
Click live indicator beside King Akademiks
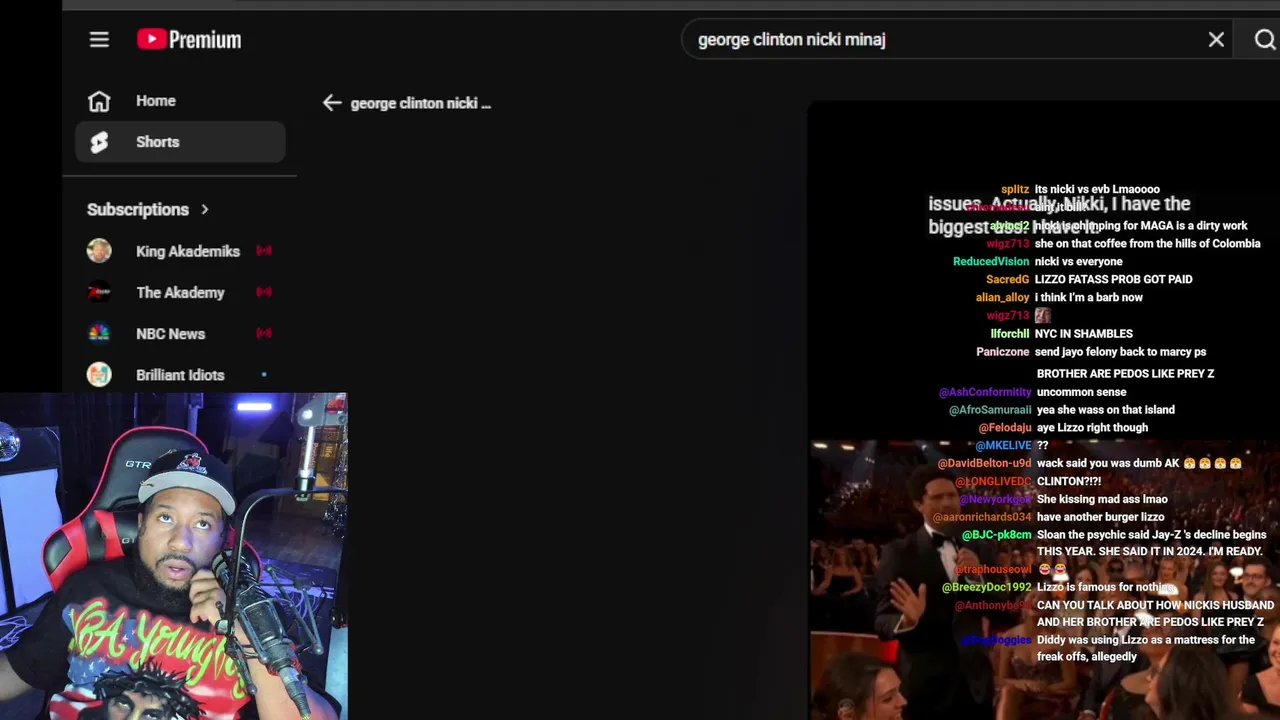pos(264,251)
